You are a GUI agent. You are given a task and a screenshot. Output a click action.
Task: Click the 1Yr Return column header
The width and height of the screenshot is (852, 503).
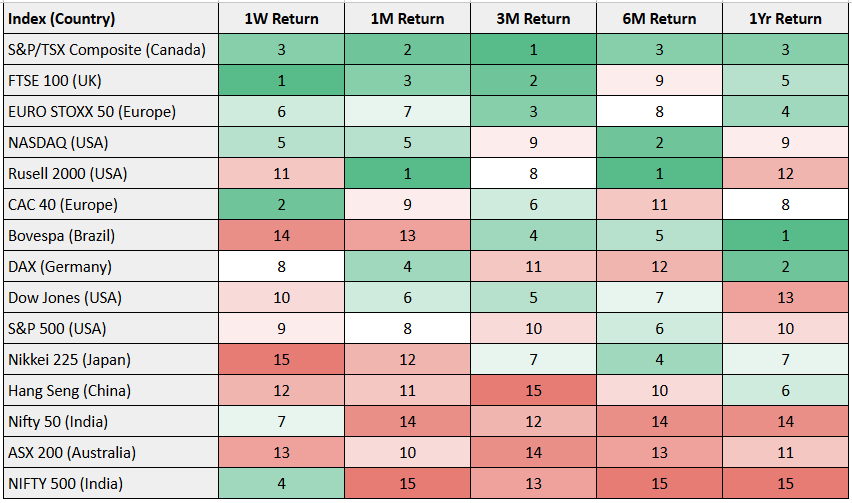tap(785, 19)
